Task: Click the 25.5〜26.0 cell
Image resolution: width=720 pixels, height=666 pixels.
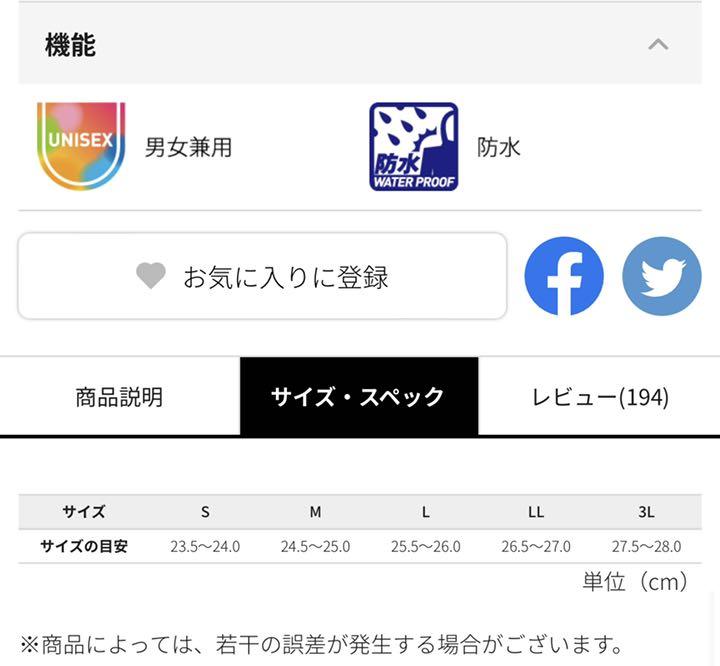Action: [426, 547]
